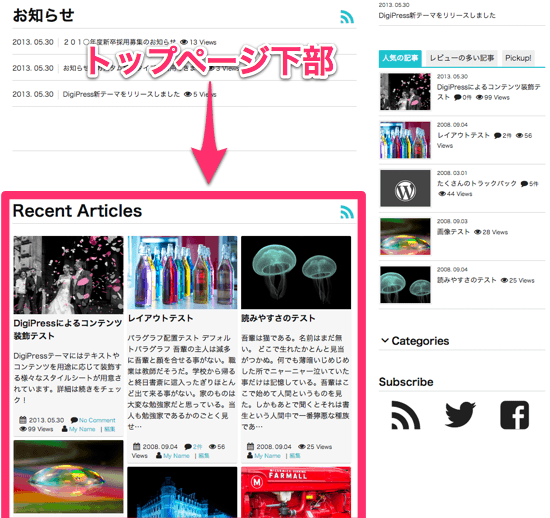Screen dimensions: 550x518
Task: Select the Pickup! tab
Action: 518,58
